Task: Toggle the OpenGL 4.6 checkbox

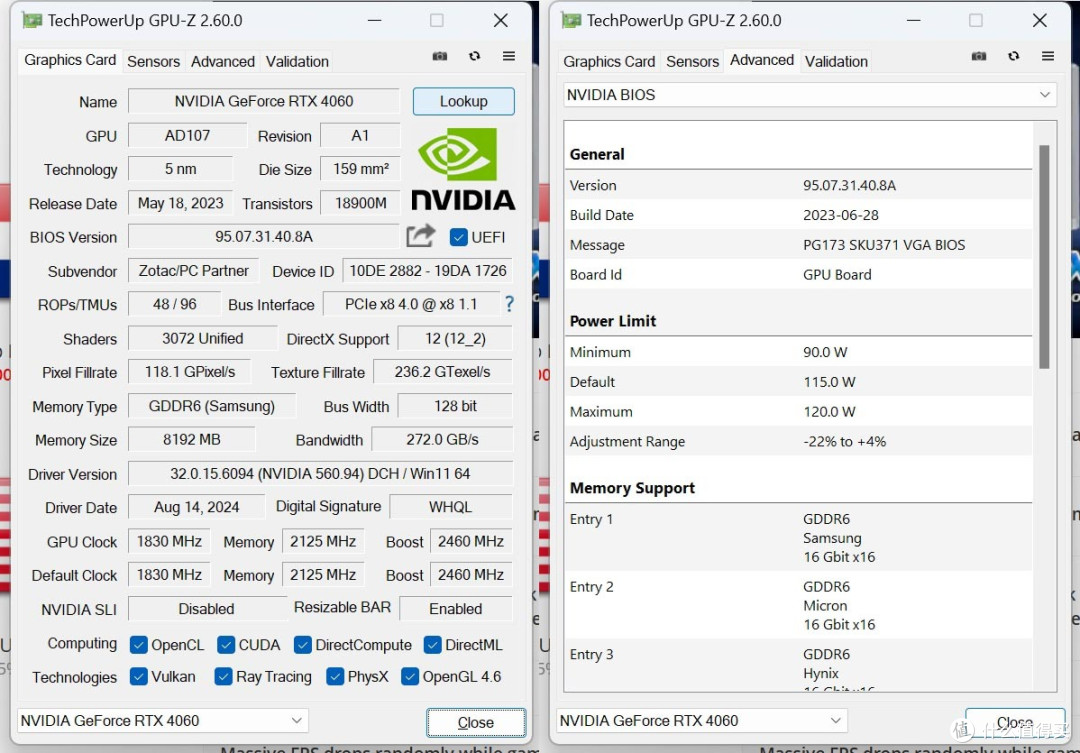Action: pyautogui.click(x=410, y=677)
